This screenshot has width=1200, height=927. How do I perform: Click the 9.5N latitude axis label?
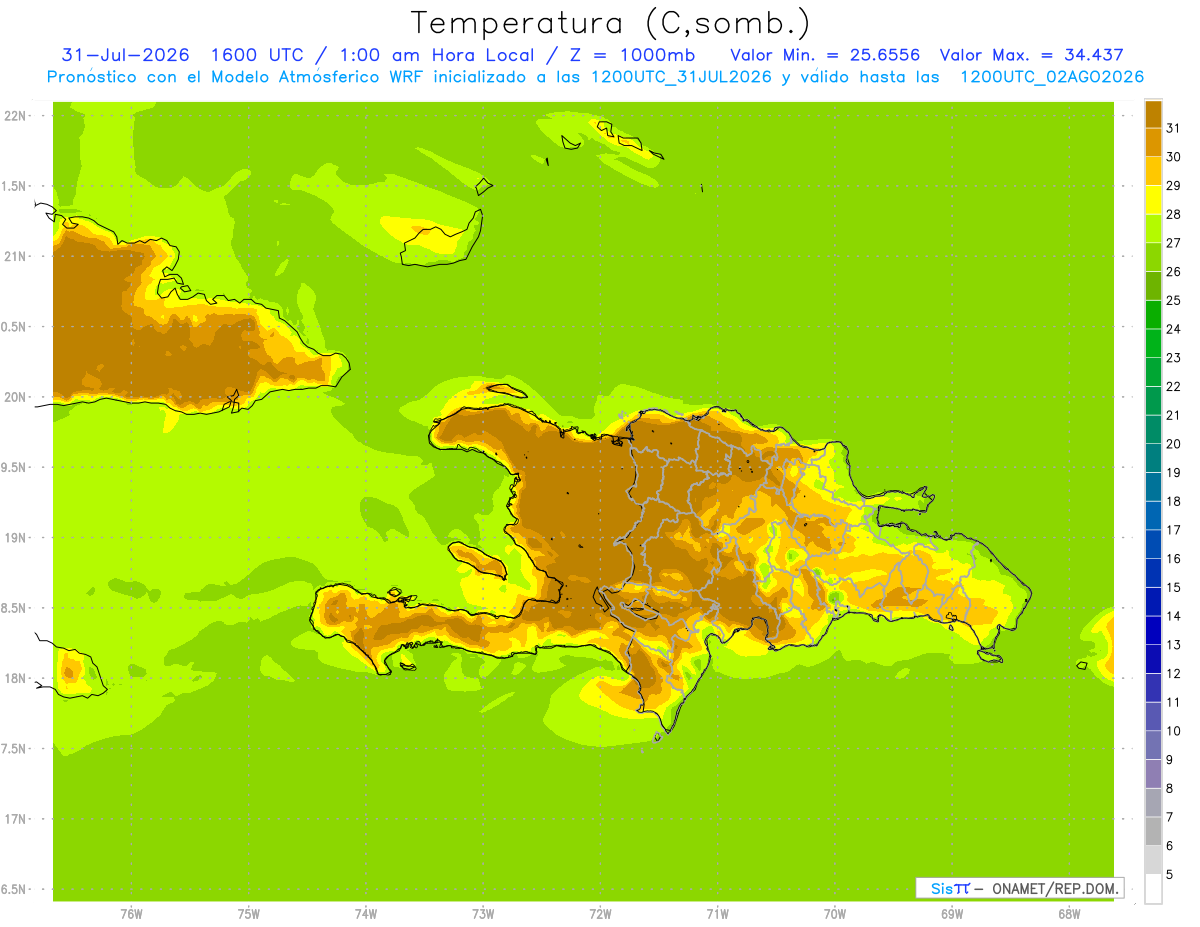[x=15, y=467]
